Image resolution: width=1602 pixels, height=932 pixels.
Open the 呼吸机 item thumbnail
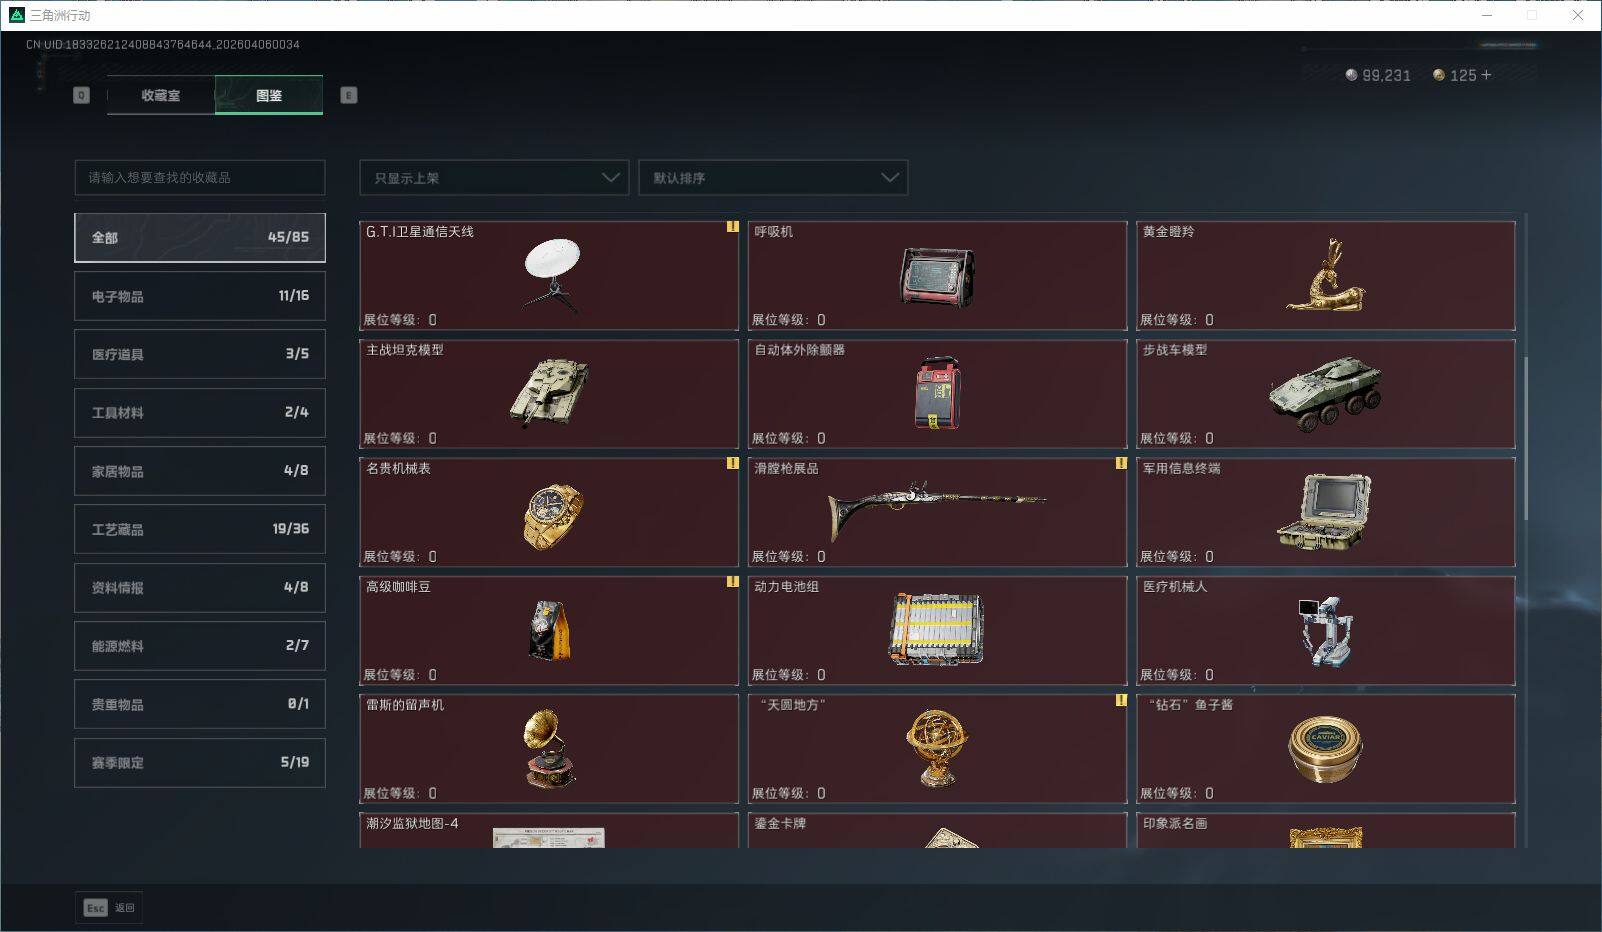click(936, 277)
